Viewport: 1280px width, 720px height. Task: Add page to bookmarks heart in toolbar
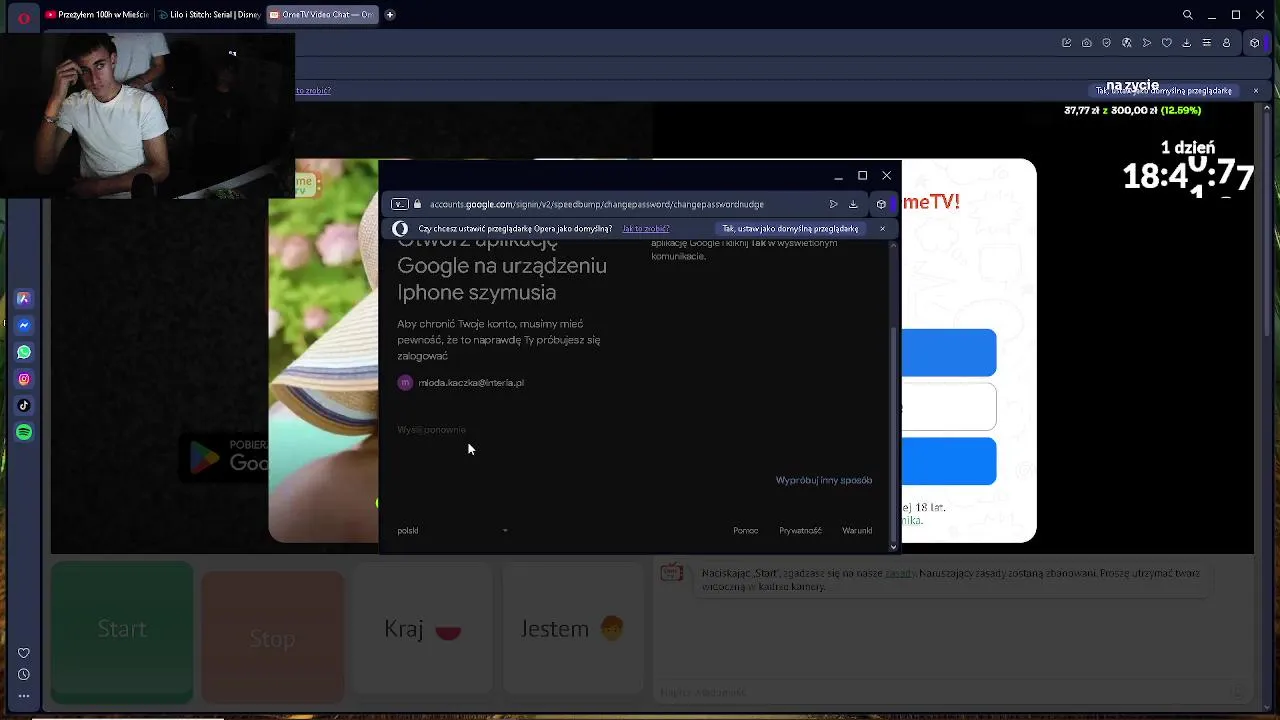1166,43
